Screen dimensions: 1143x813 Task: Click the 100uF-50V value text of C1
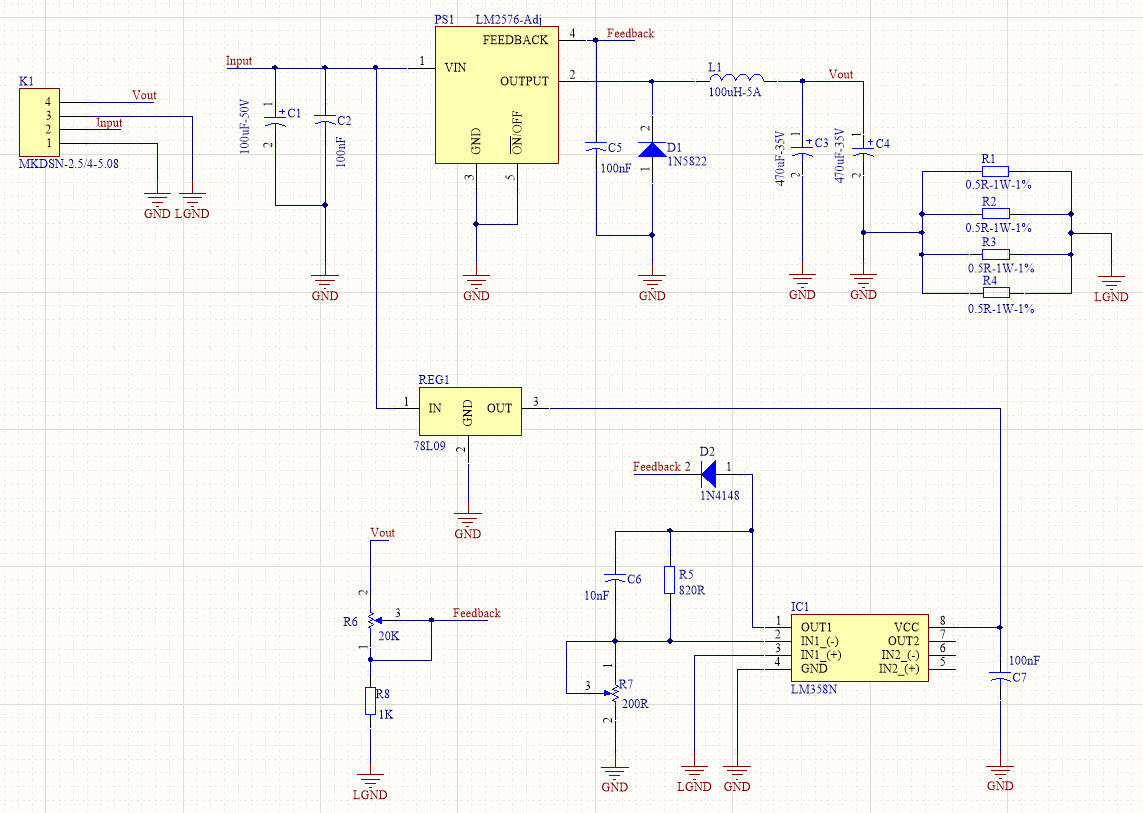[245, 126]
